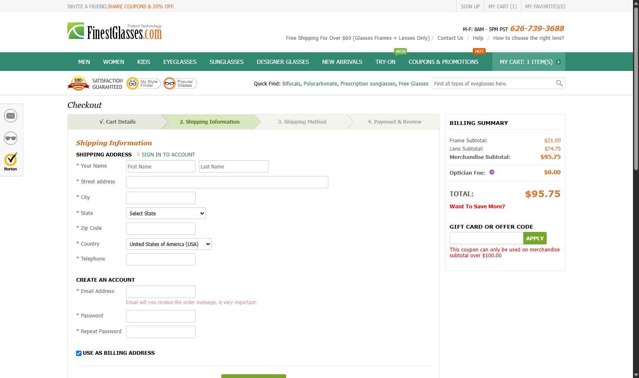Click the Norton secured badge
This screenshot has width=639, height=378.
click(x=11, y=162)
